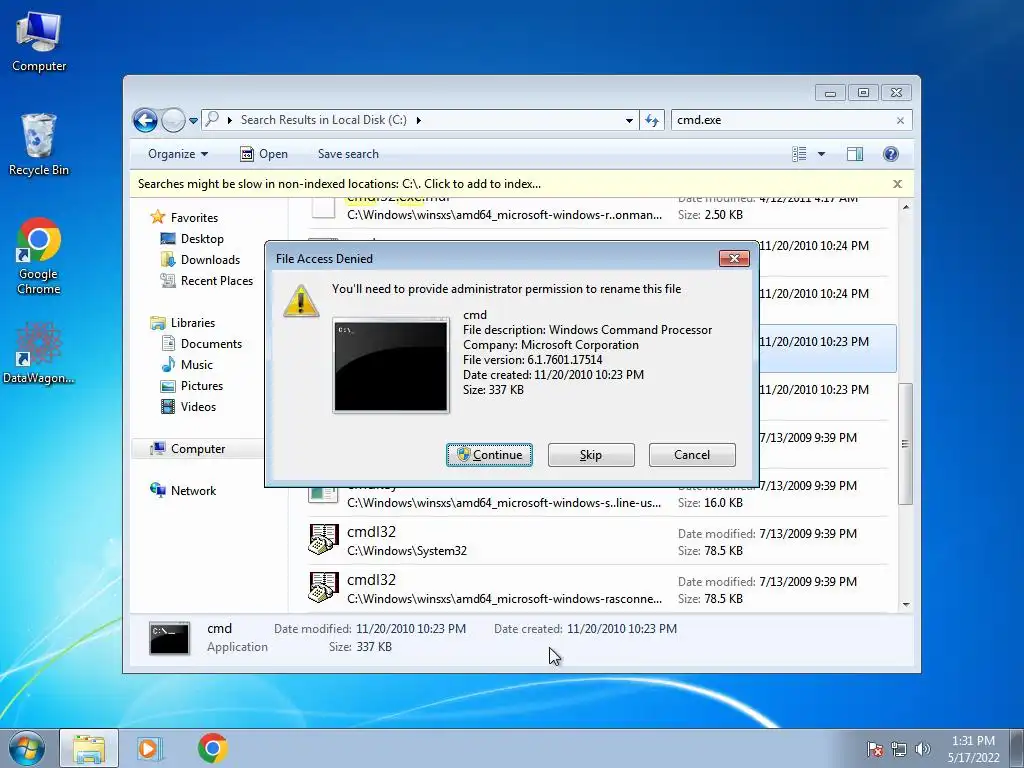Expand the address bar history dropdown
The width and height of the screenshot is (1024, 768).
pyautogui.click(x=629, y=120)
